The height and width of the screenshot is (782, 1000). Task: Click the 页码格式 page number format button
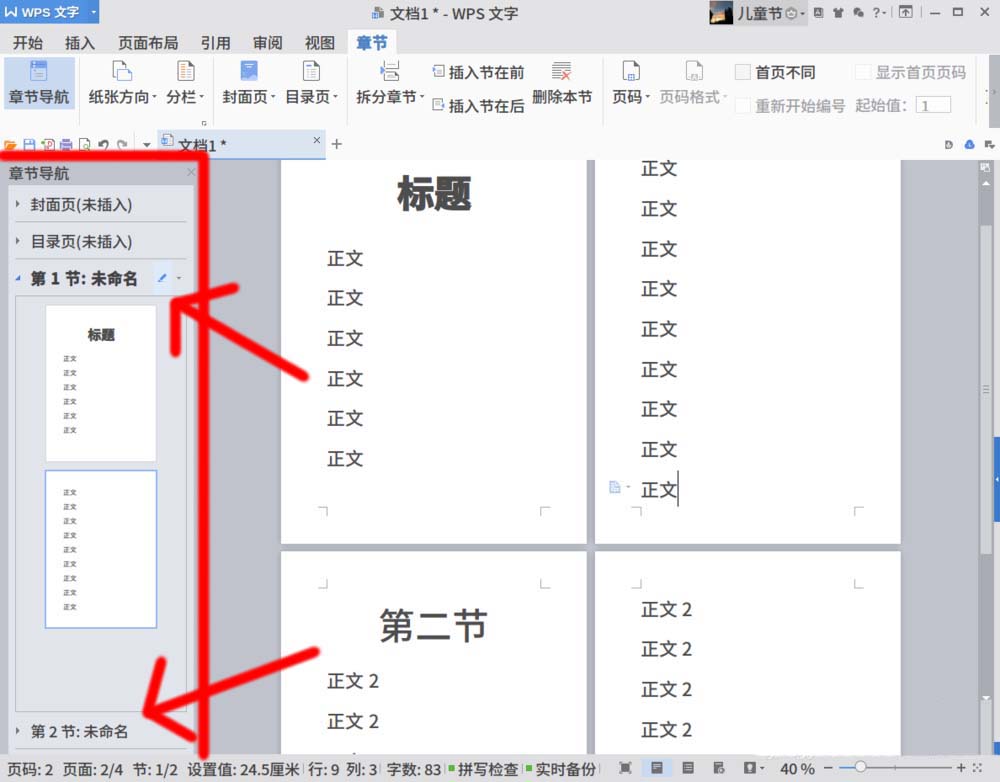coord(693,84)
